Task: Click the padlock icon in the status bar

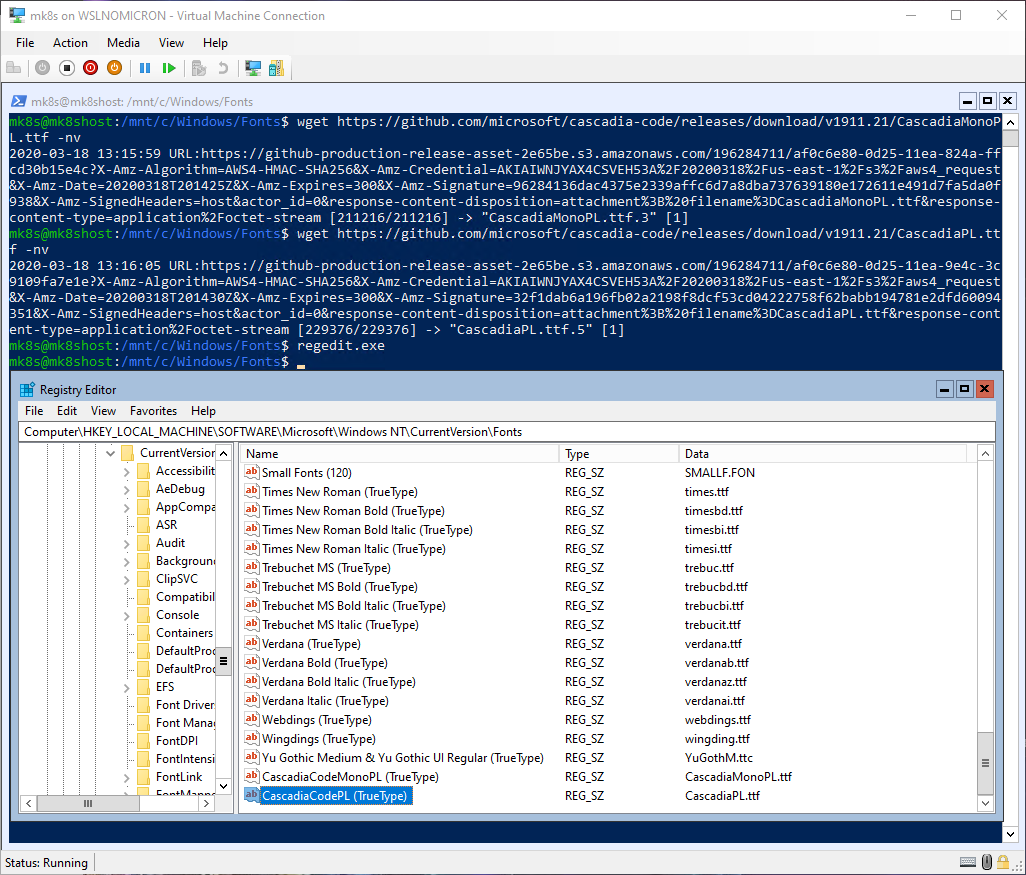Action: [1003, 862]
